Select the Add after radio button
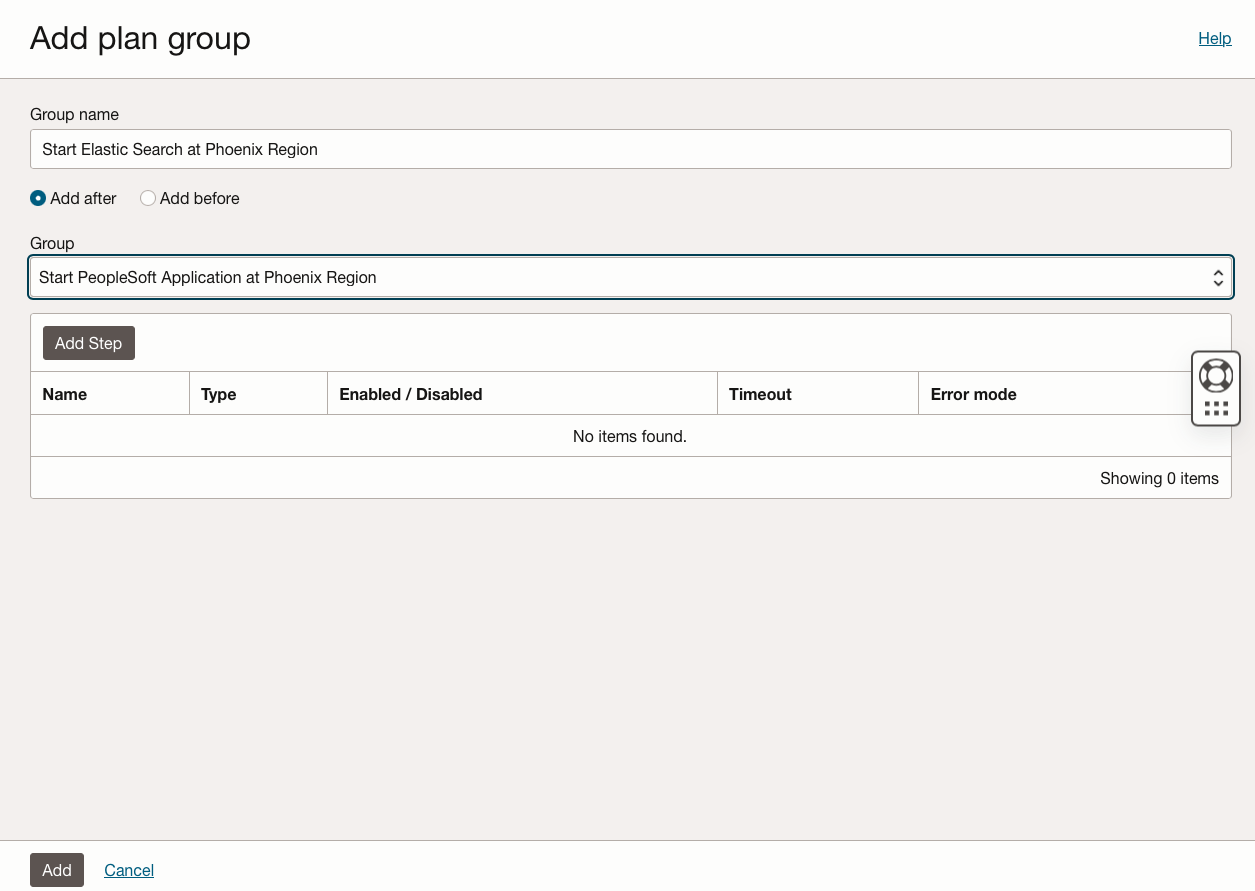1255x891 pixels. (x=37, y=198)
